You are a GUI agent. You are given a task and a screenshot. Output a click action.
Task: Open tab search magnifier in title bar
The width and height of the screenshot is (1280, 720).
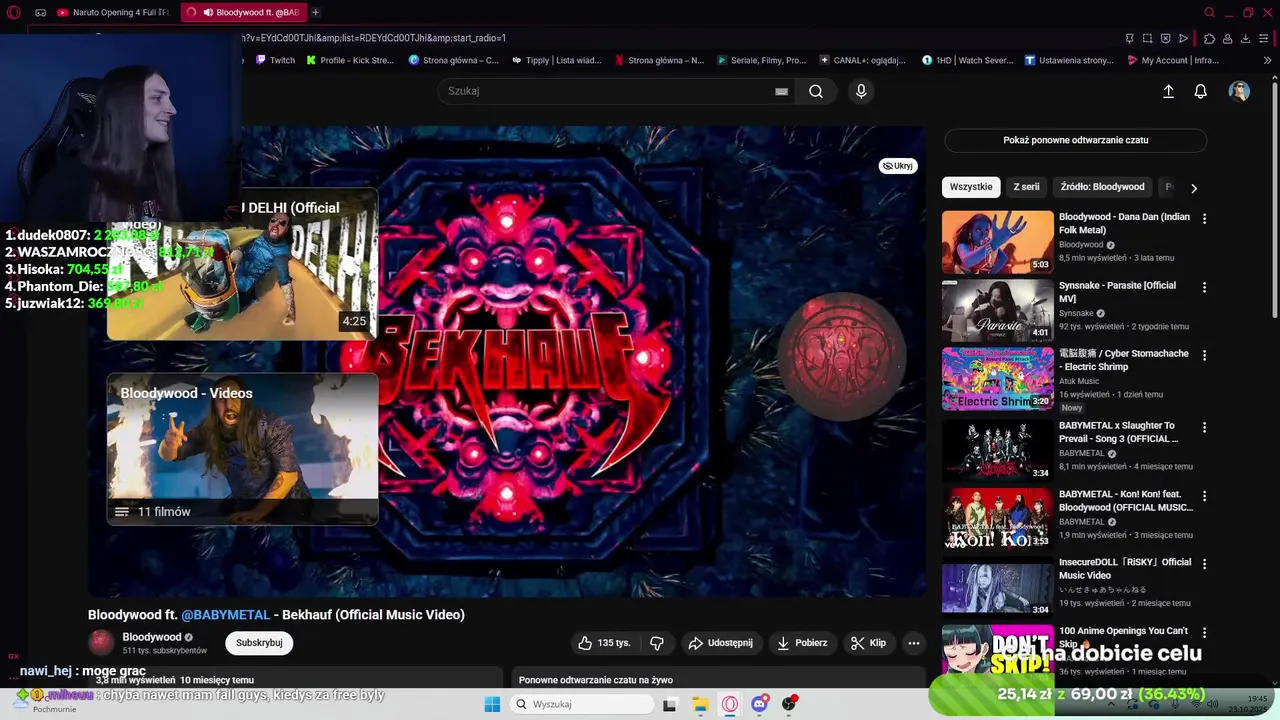[1209, 13]
